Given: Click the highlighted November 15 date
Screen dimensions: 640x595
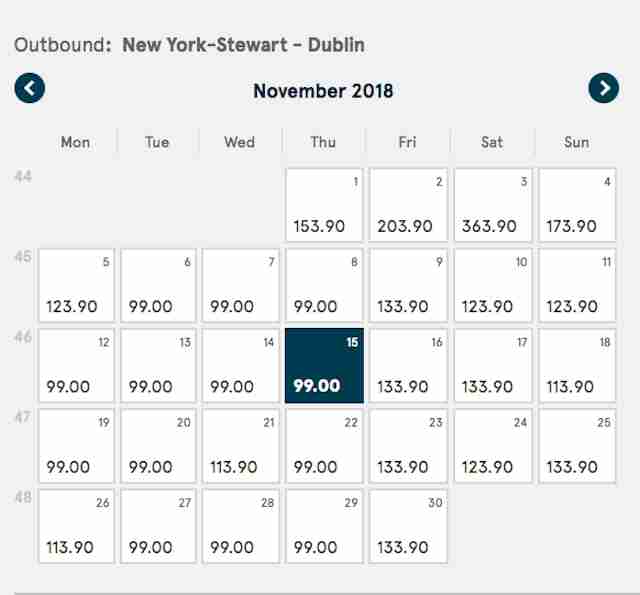Looking at the screenshot, I should pyautogui.click(x=324, y=366).
